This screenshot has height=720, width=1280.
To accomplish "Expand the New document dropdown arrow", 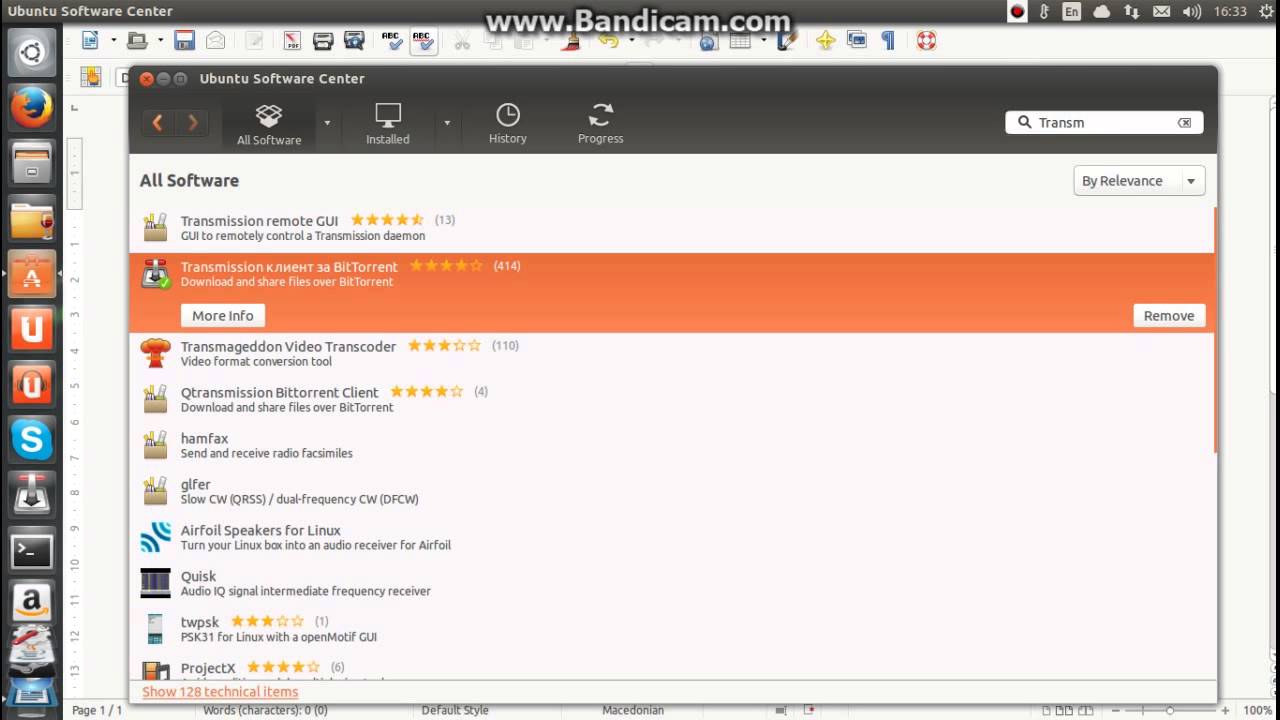I will (x=113, y=41).
